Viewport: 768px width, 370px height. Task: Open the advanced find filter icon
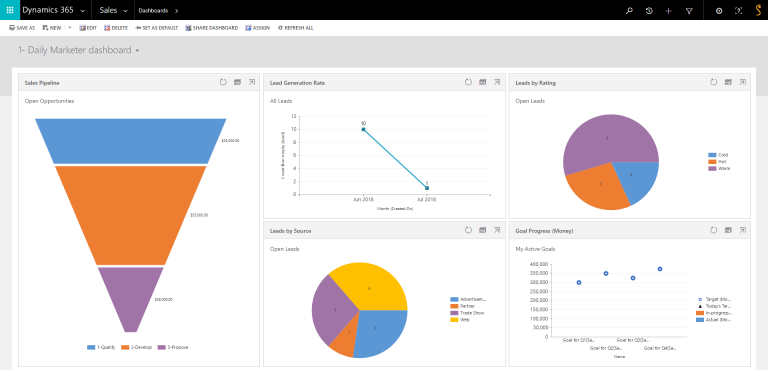point(689,10)
